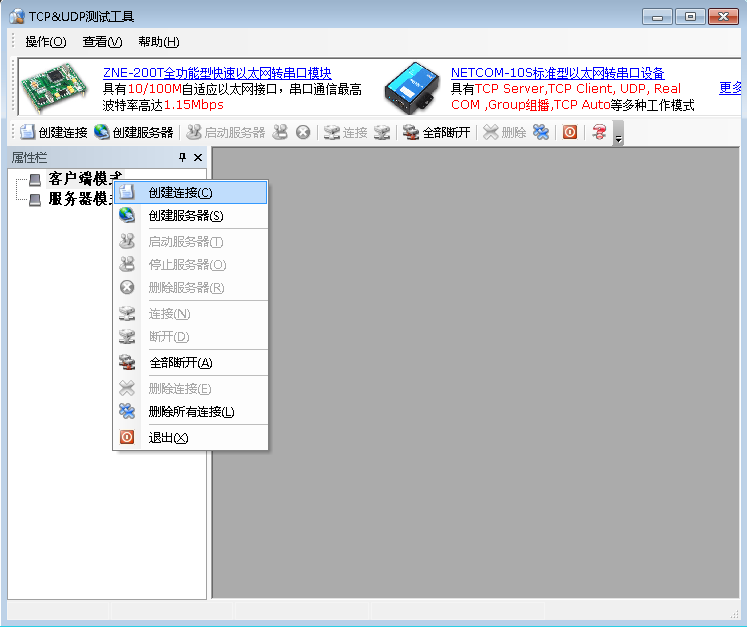Open the 操作(O) menu

(46, 42)
